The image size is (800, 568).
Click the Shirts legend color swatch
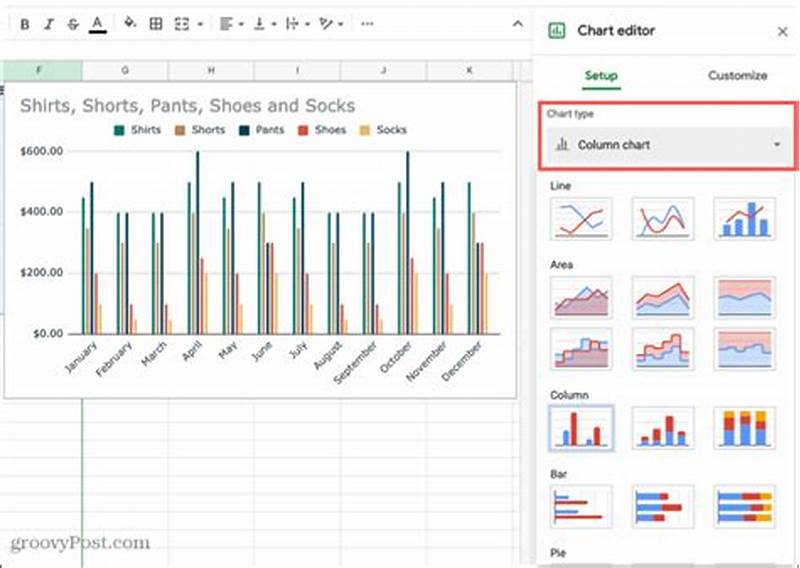(119, 131)
